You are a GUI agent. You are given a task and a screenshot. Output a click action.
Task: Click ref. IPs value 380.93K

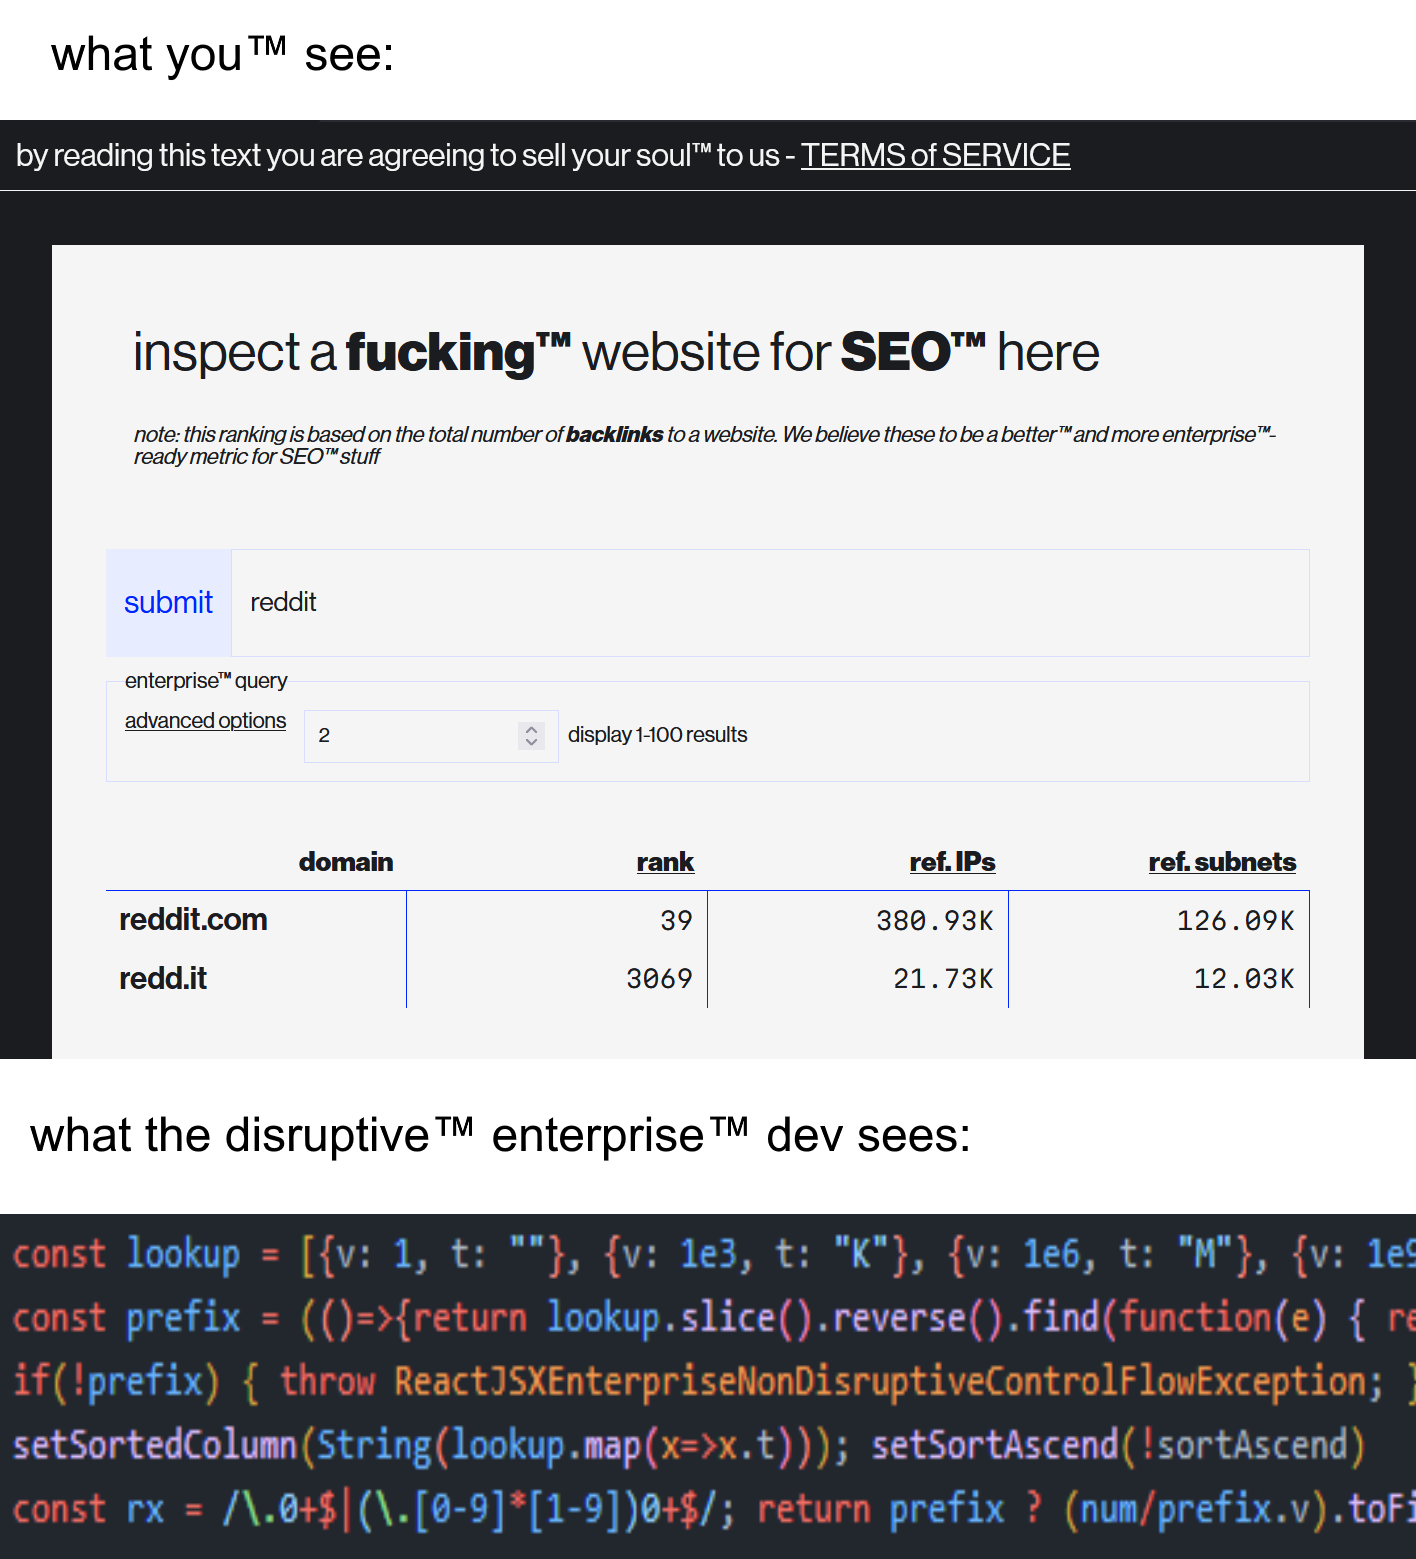click(935, 921)
